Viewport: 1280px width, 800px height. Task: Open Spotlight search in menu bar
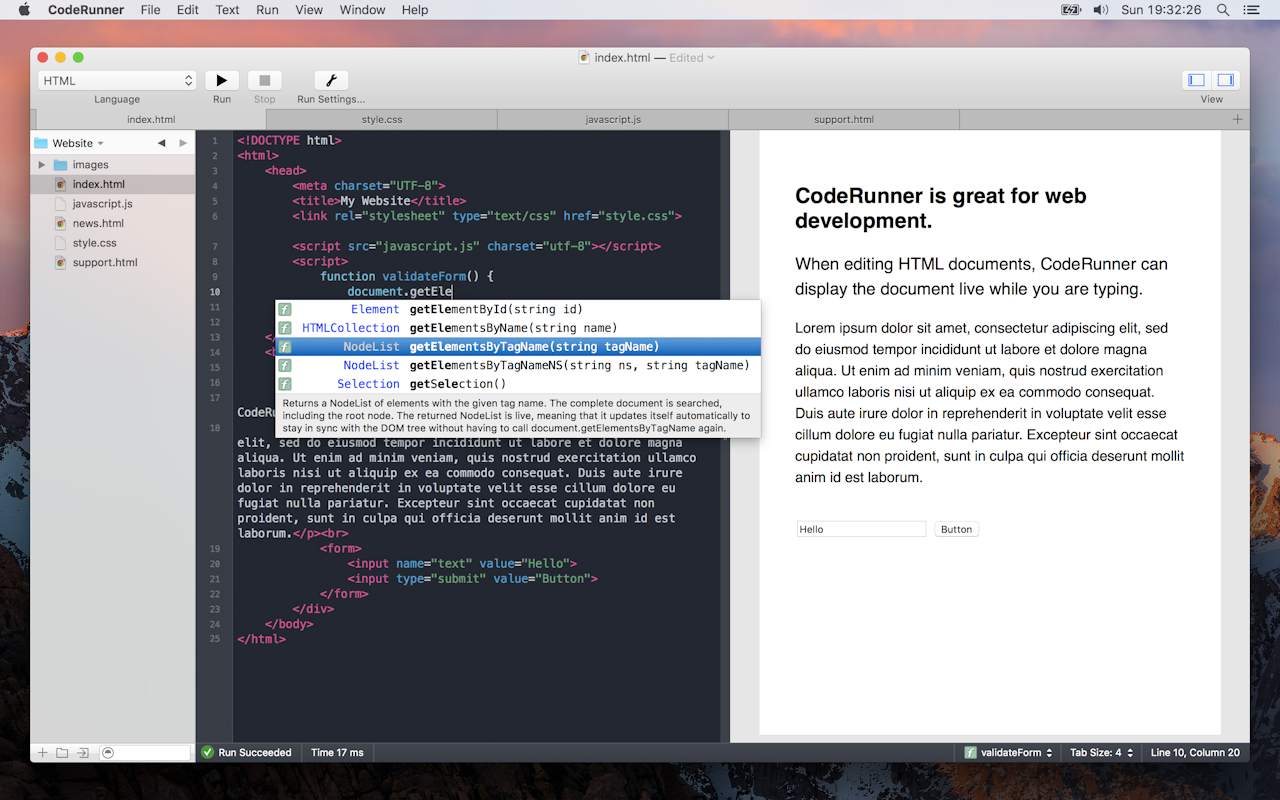[1222, 10]
